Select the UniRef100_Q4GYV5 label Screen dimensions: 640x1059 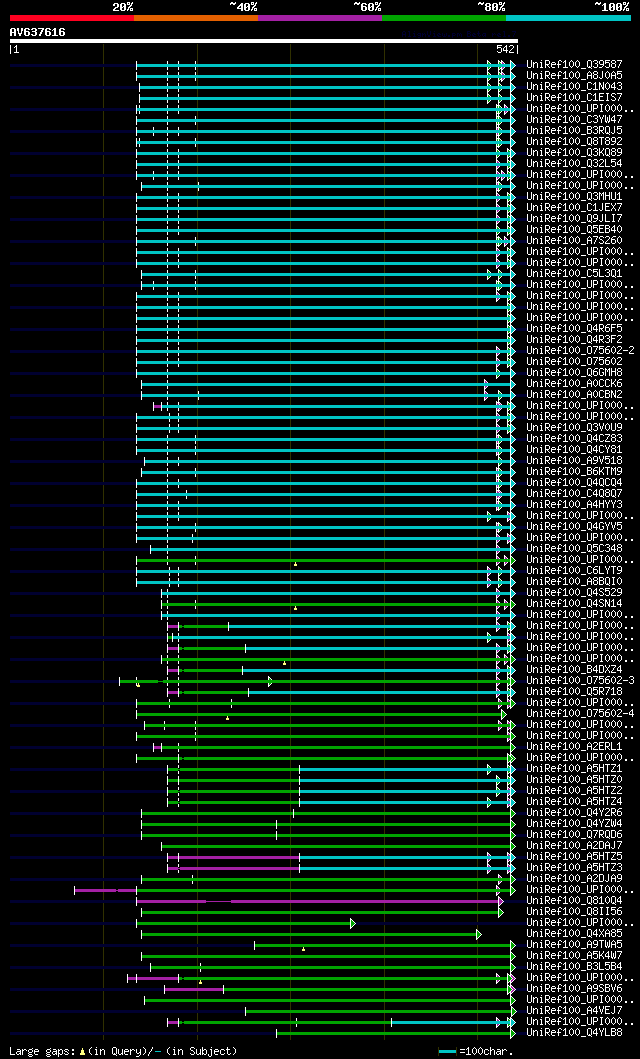575,527
